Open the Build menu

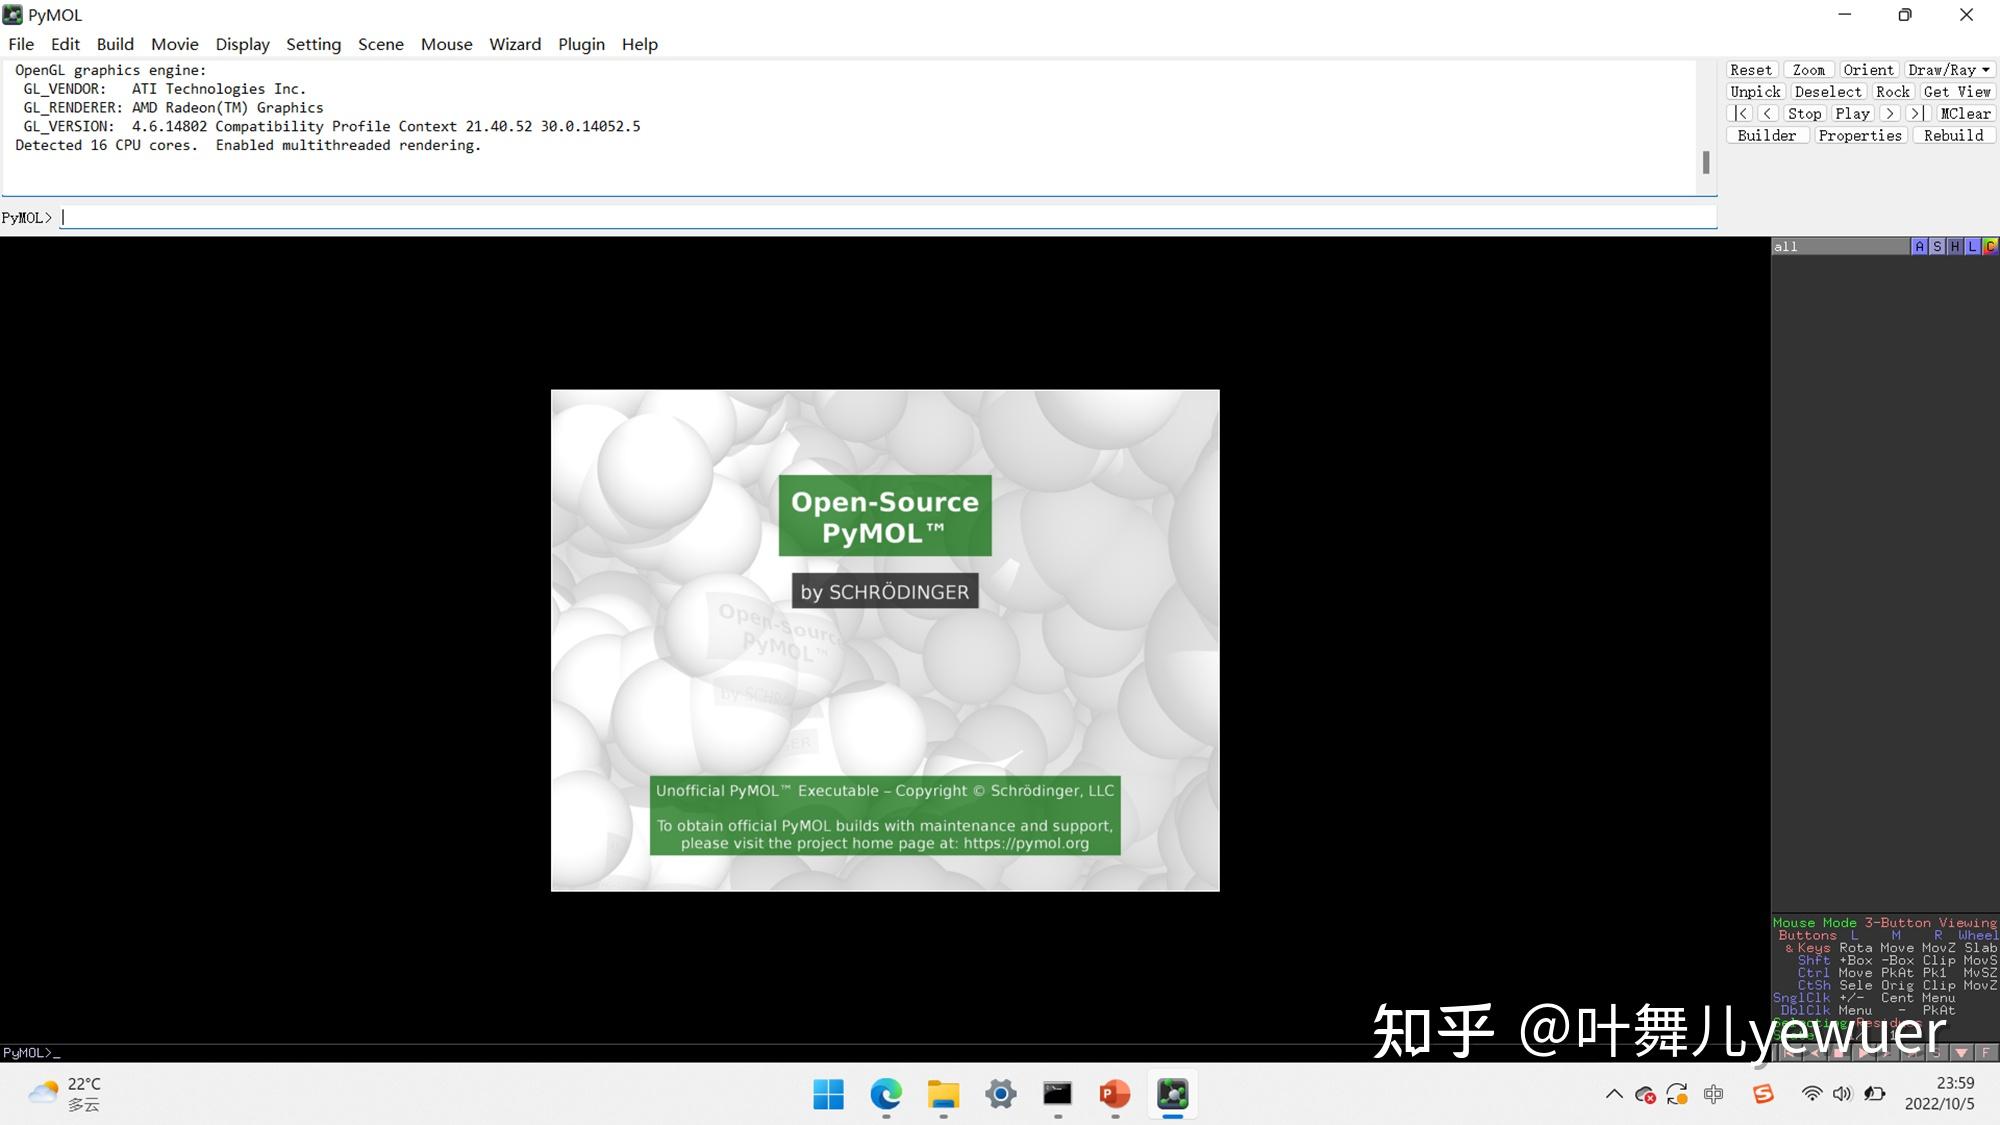click(x=115, y=44)
